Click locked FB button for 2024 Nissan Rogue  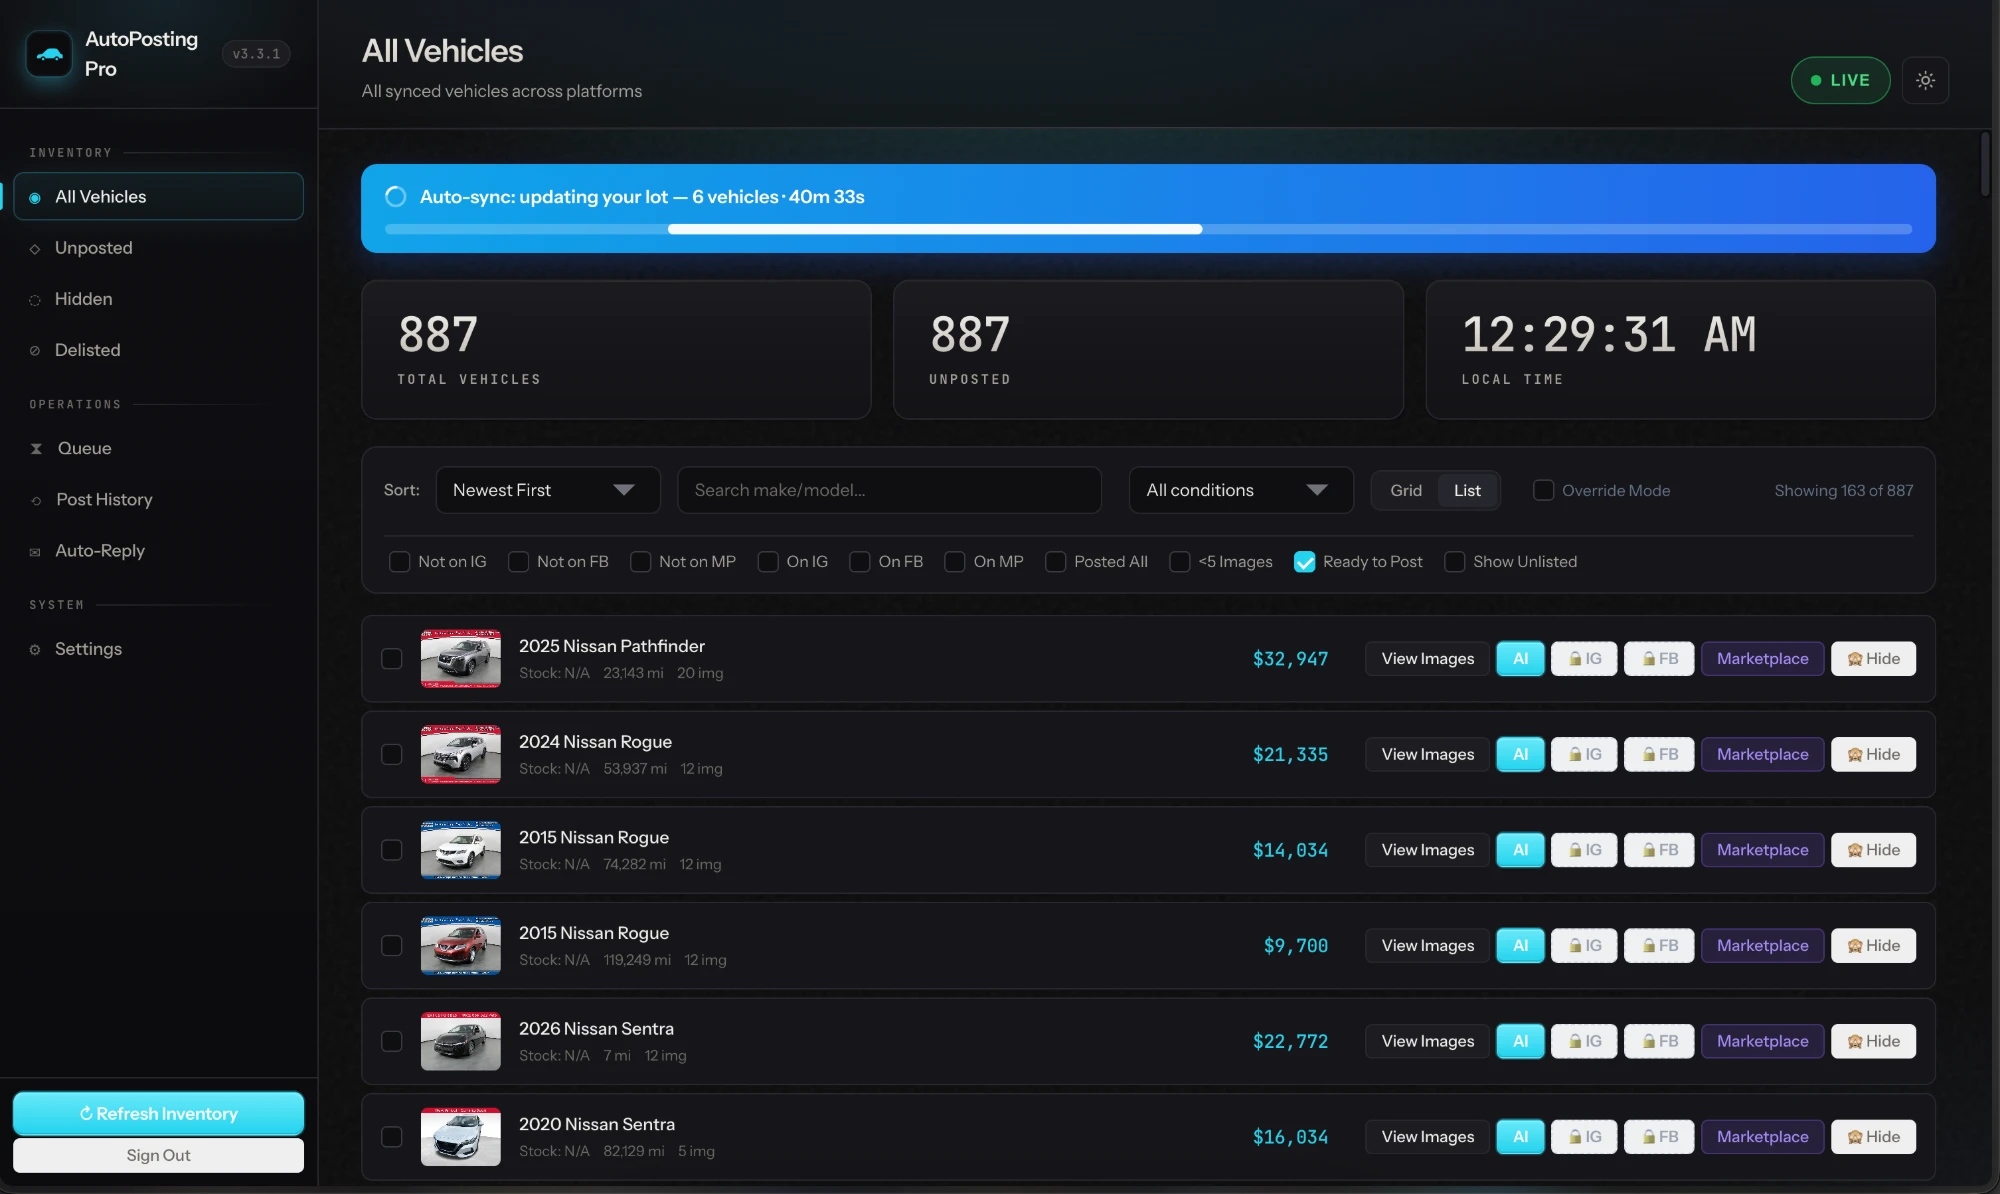1659,754
